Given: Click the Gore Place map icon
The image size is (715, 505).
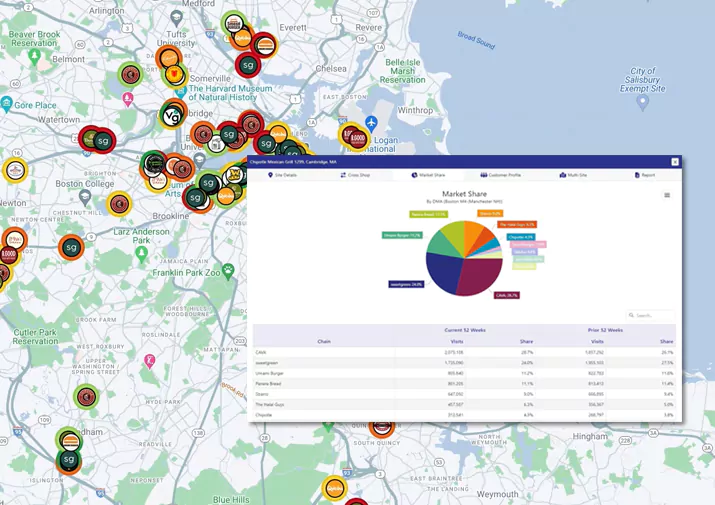Looking at the screenshot, I should click(6, 104).
